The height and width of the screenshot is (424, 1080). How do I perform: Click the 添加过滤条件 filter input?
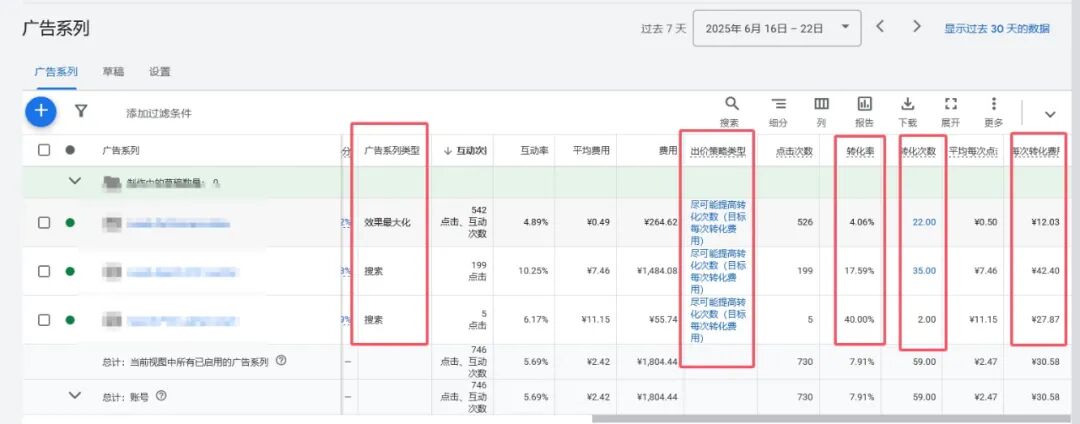[158, 114]
